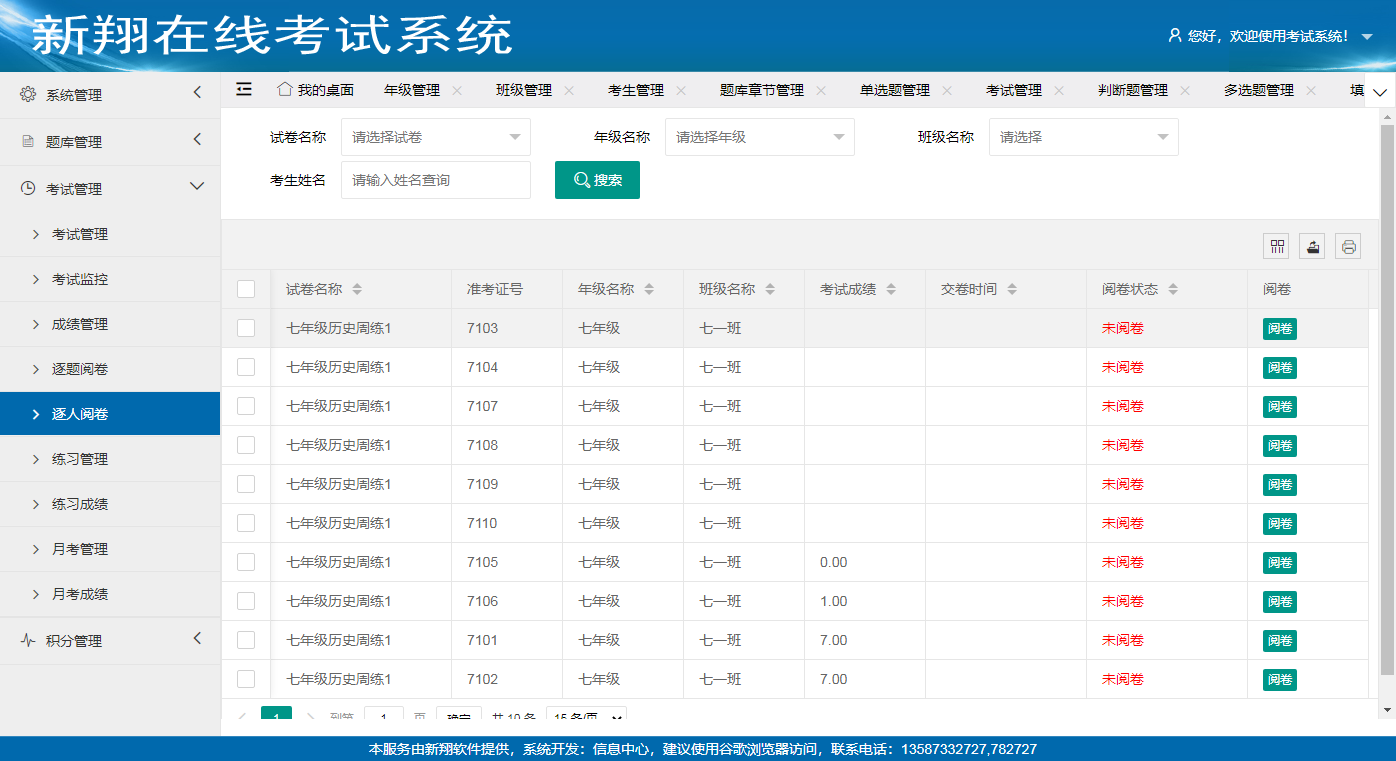This screenshot has width=1396, height=761.
Task: Click the print table icon
Action: click(1348, 246)
